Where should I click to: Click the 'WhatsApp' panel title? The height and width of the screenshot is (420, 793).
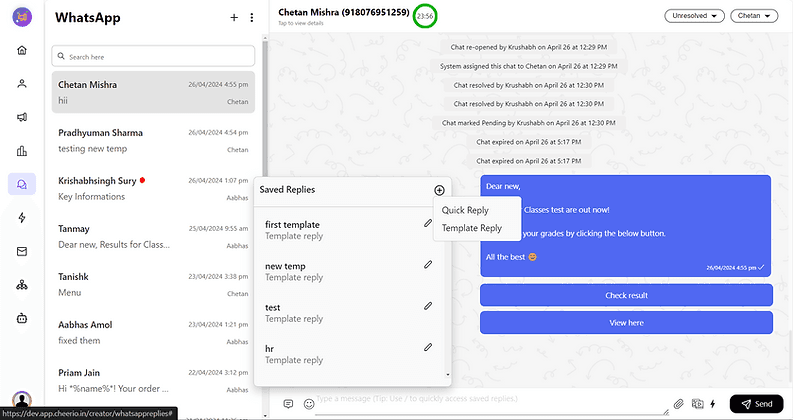[87, 17]
